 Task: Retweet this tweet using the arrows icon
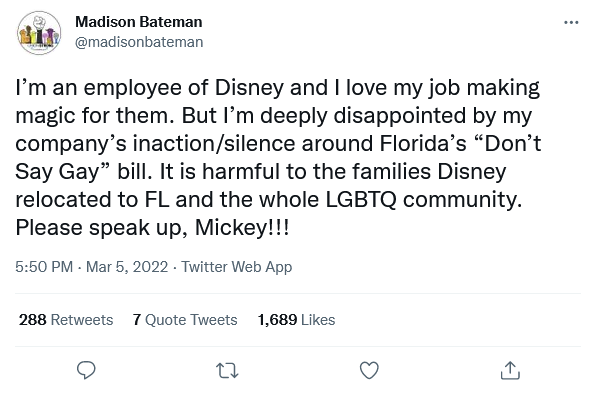227,371
